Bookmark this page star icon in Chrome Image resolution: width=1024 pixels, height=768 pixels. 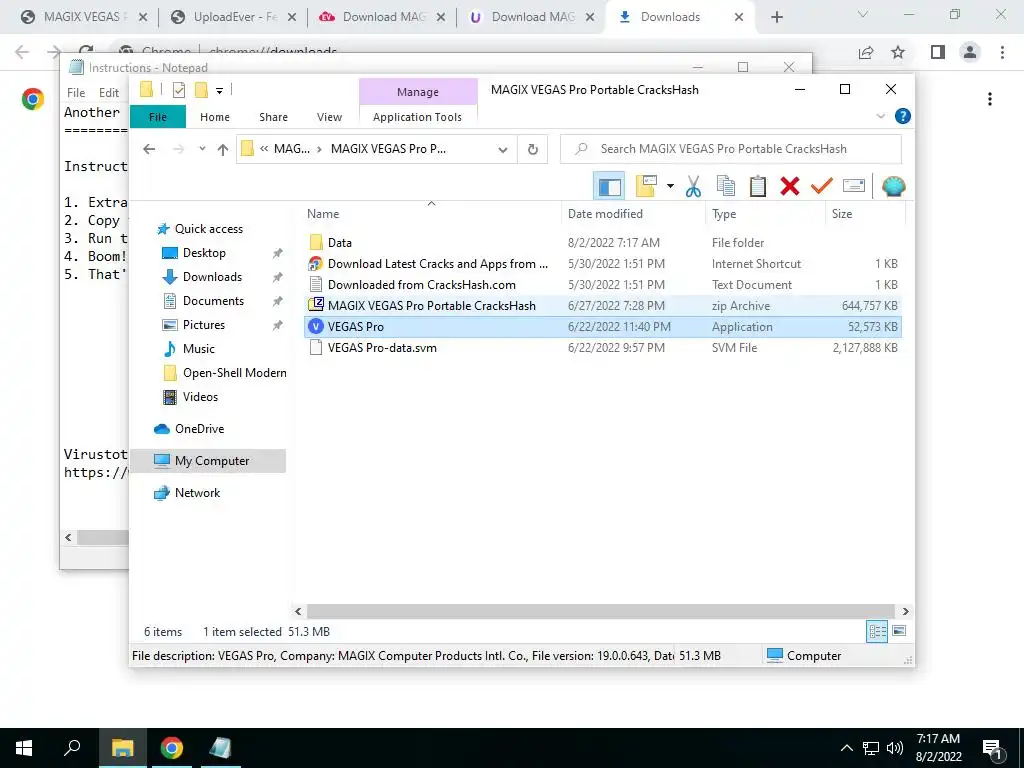898,52
